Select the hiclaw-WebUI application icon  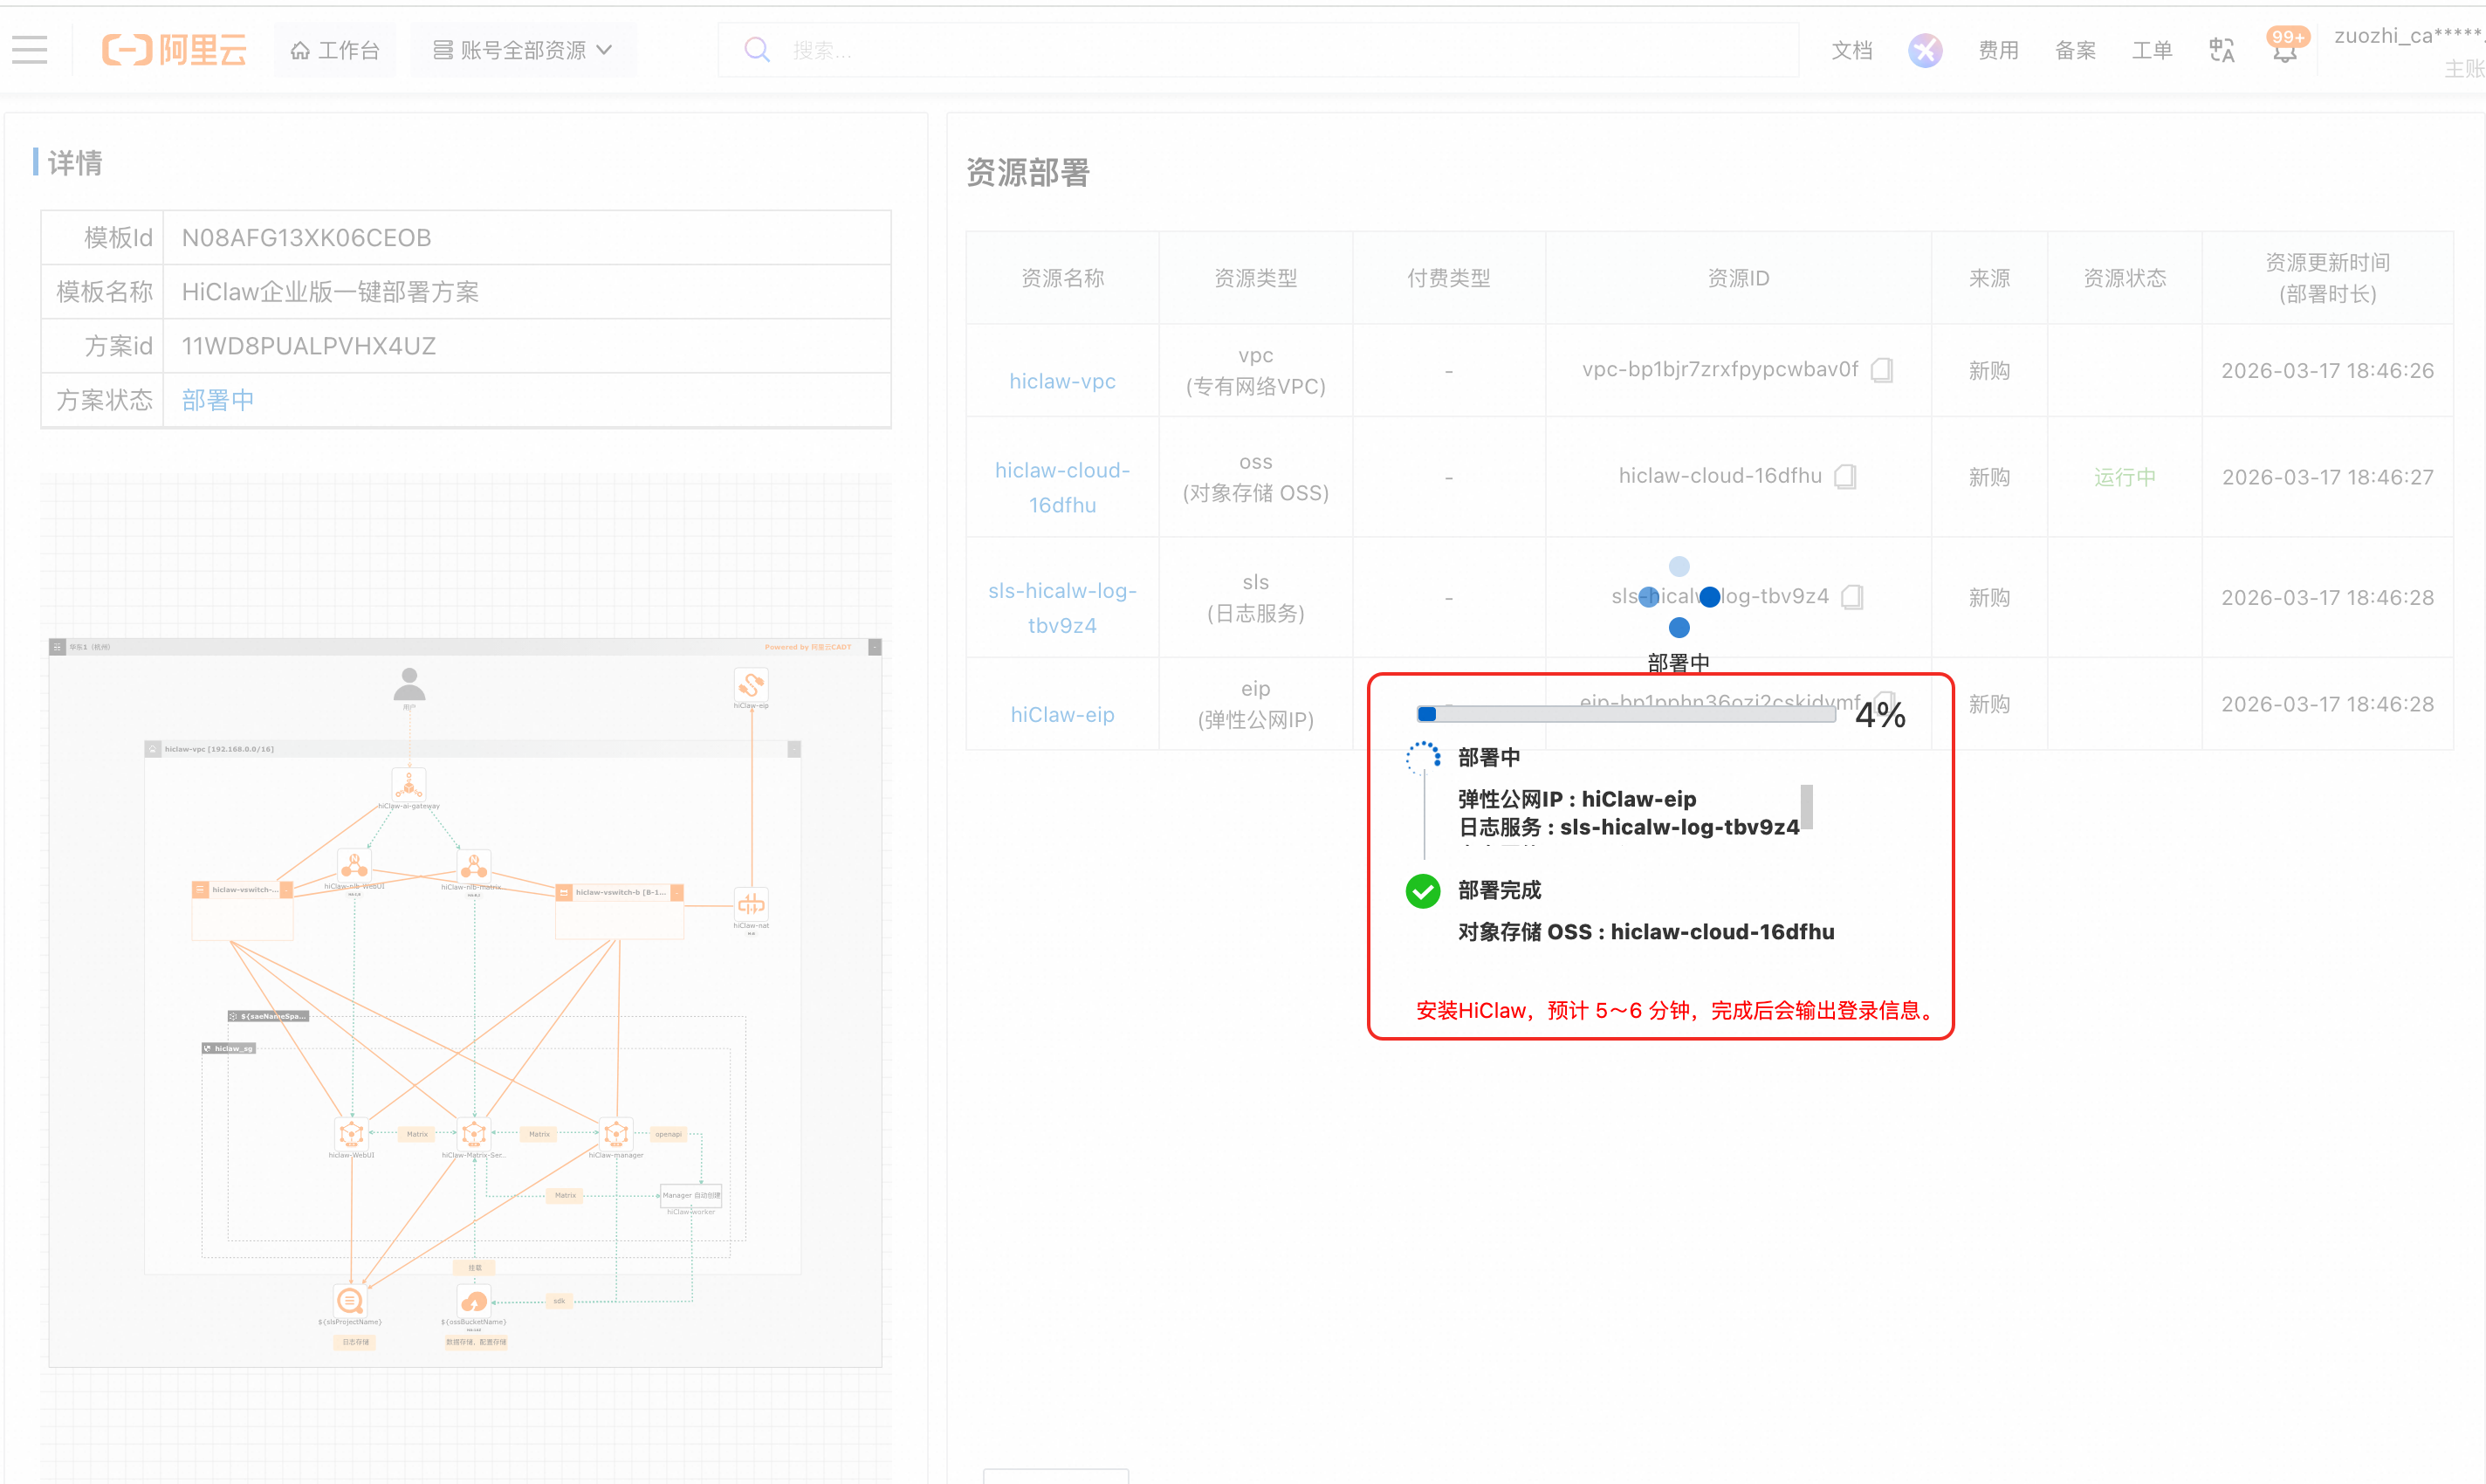[x=351, y=1134]
